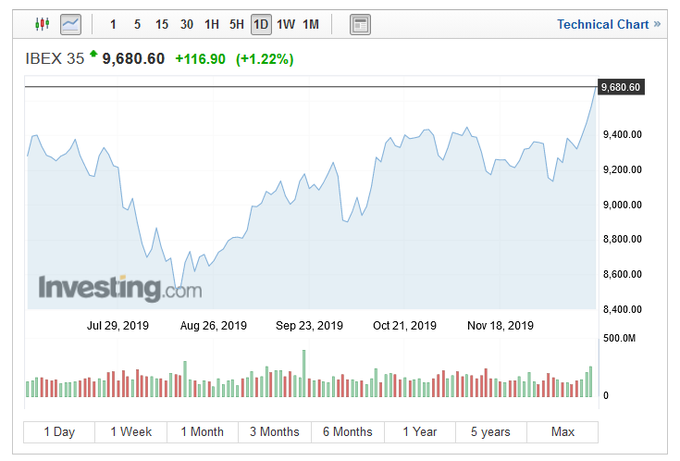Choose the 1H interval
Viewport: 680px width, 461px height.
click(x=212, y=24)
